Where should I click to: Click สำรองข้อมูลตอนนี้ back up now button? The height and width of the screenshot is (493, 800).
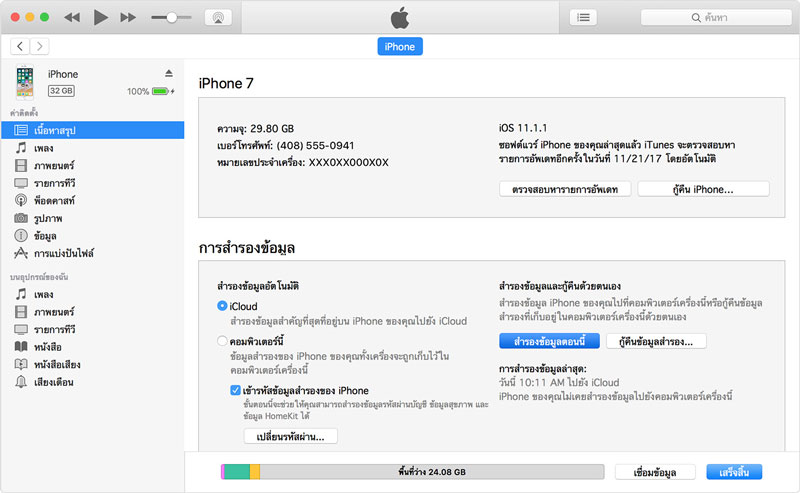[x=549, y=341]
